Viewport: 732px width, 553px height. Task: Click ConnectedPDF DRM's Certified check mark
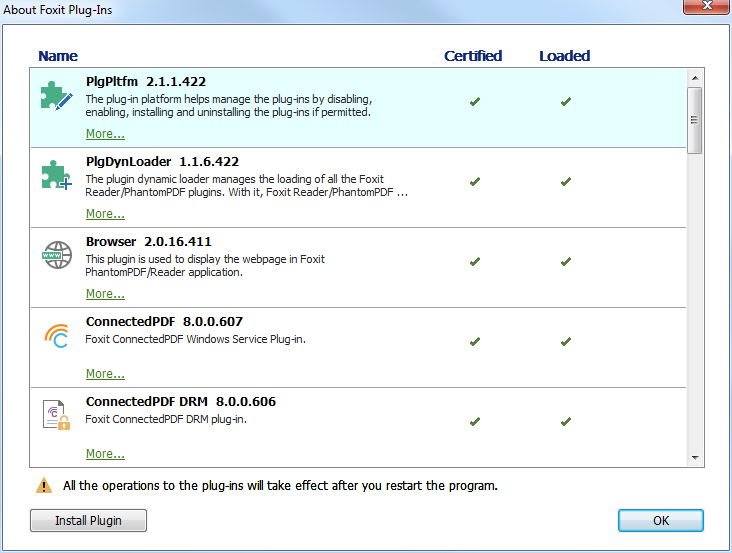point(475,421)
